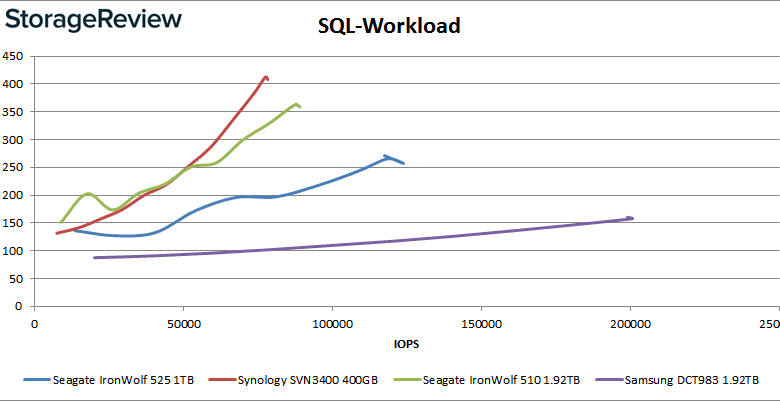This screenshot has width=780, height=401.
Task: Click the IOPS axis title
Action: 407,345
